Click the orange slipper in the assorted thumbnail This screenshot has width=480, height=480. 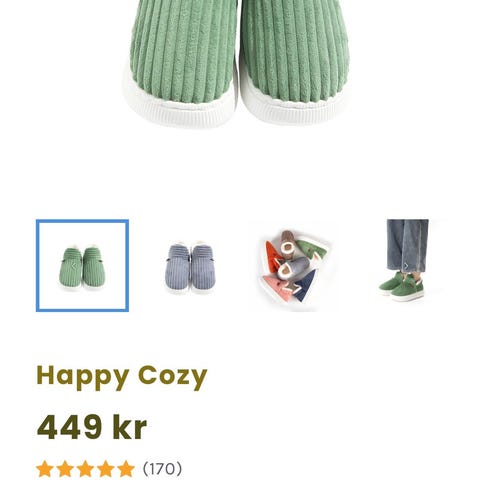point(272,255)
